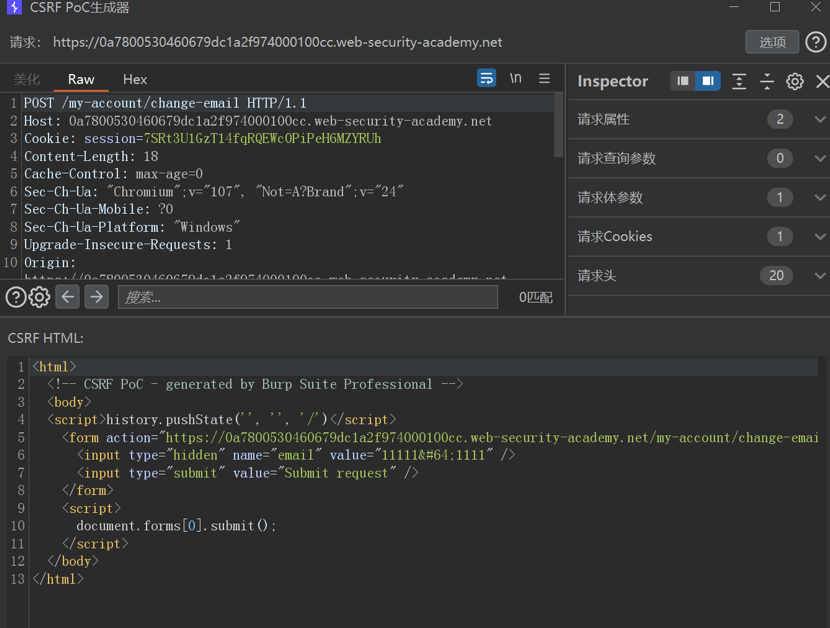
Task: Click the hidden email input line
Action: tap(296, 455)
